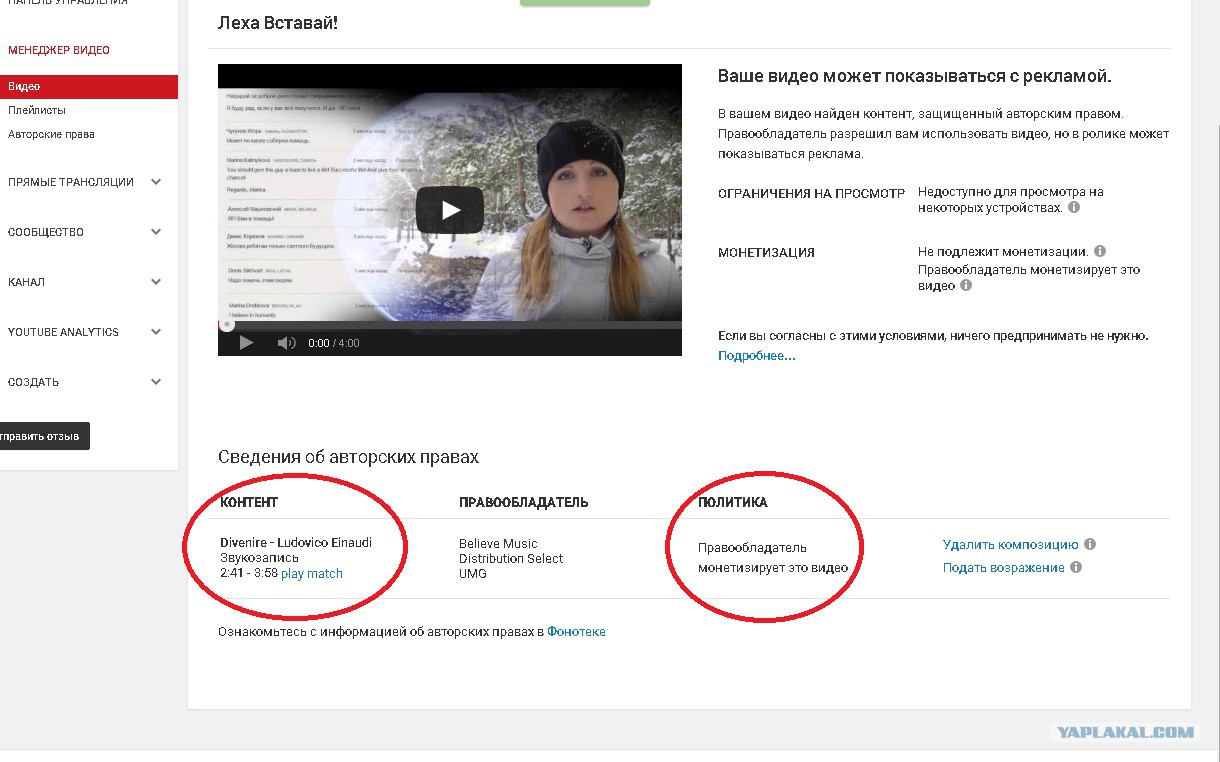Click the 'play match' link

tap(312, 574)
